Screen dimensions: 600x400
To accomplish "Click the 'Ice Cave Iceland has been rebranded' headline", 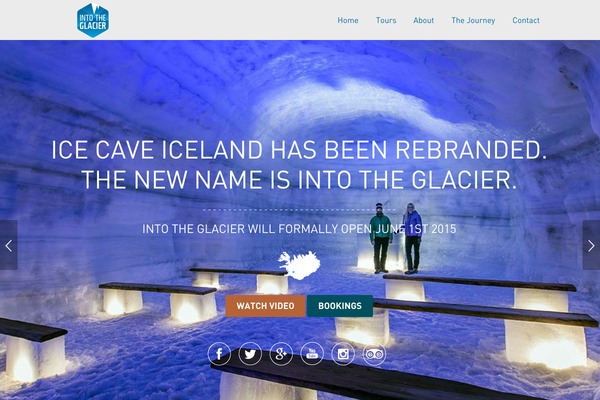I will click(x=299, y=150).
